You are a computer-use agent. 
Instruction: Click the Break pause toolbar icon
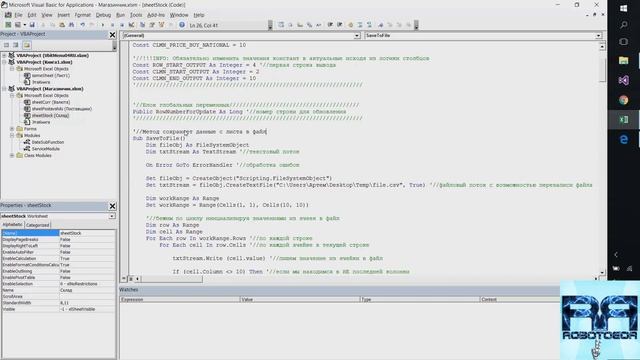tap(112, 25)
